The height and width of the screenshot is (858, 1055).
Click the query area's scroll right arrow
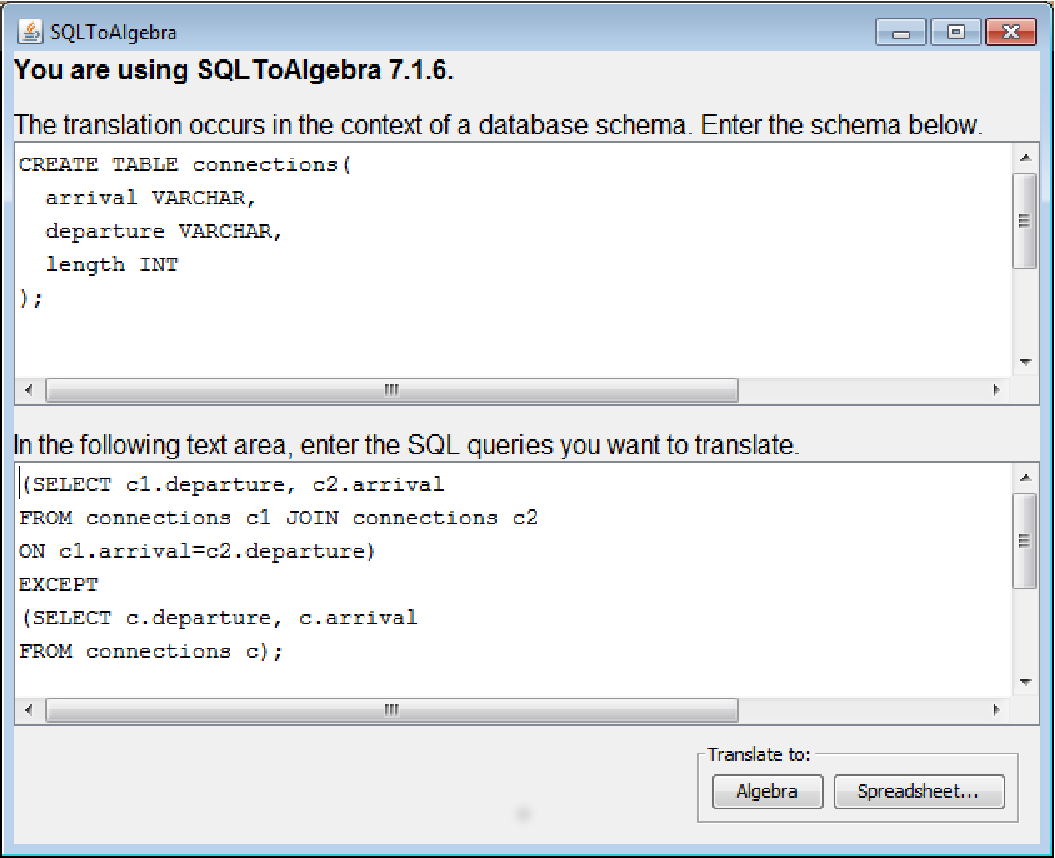[996, 710]
